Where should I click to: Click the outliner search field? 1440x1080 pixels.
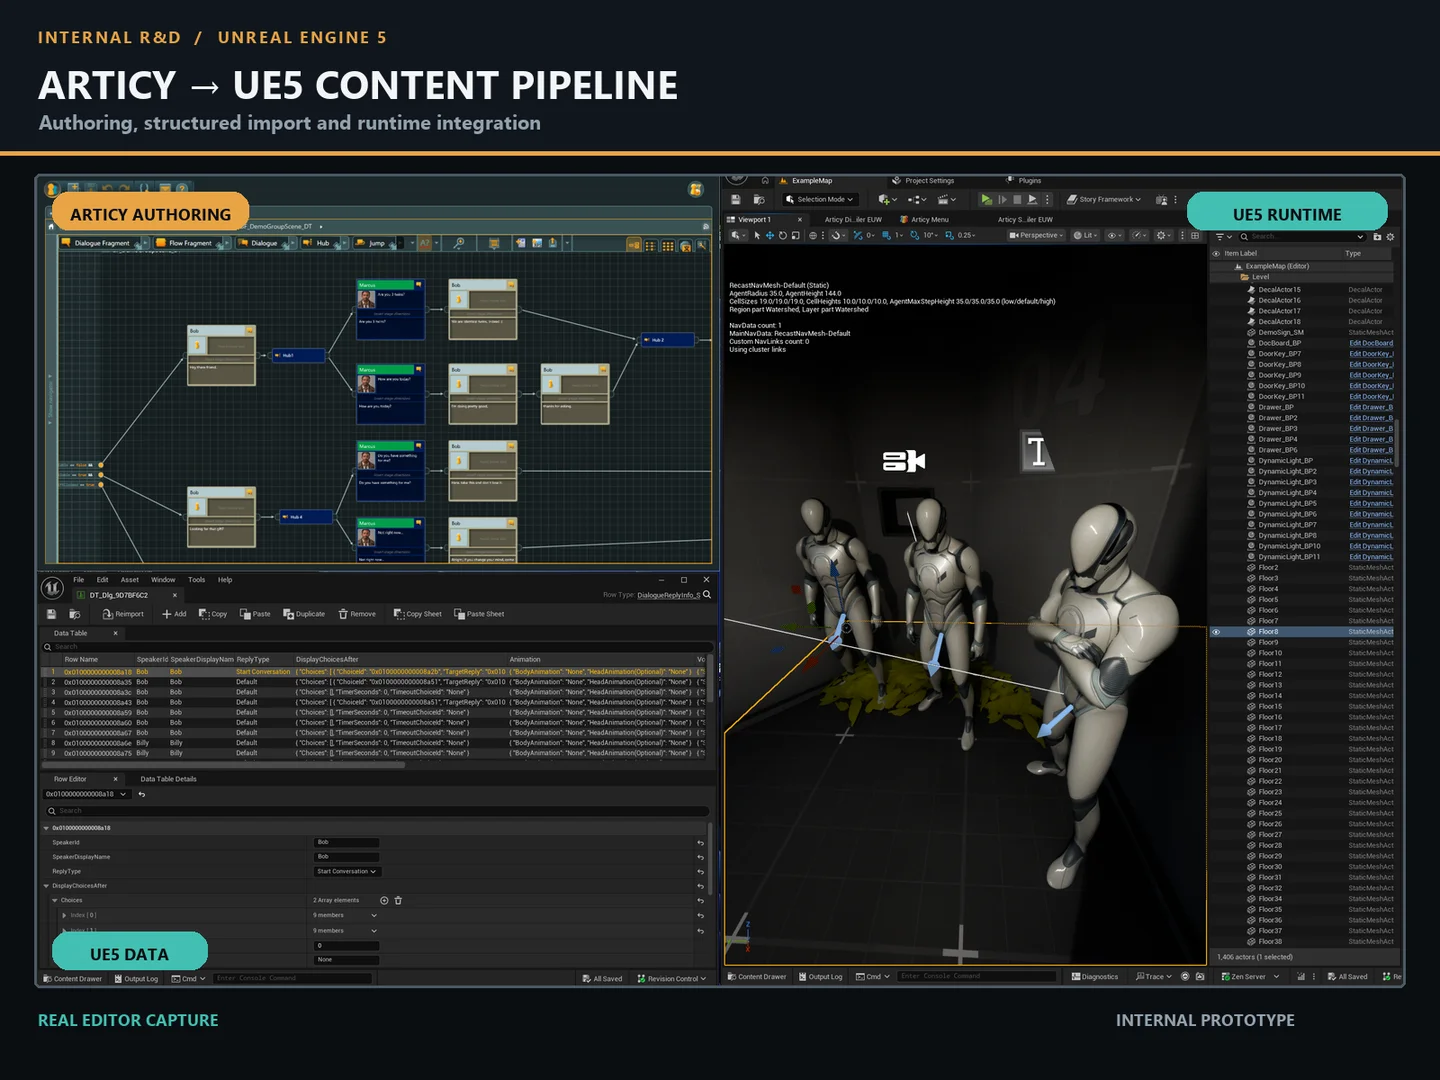coord(1304,237)
